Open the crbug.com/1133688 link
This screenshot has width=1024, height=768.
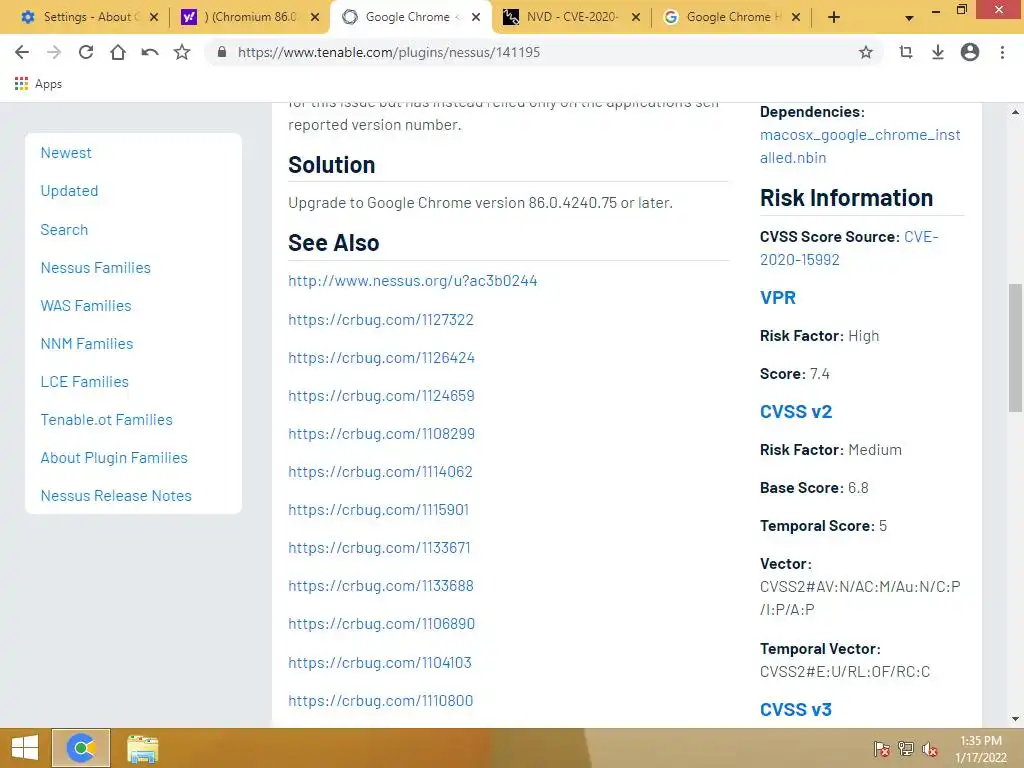click(x=381, y=586)
